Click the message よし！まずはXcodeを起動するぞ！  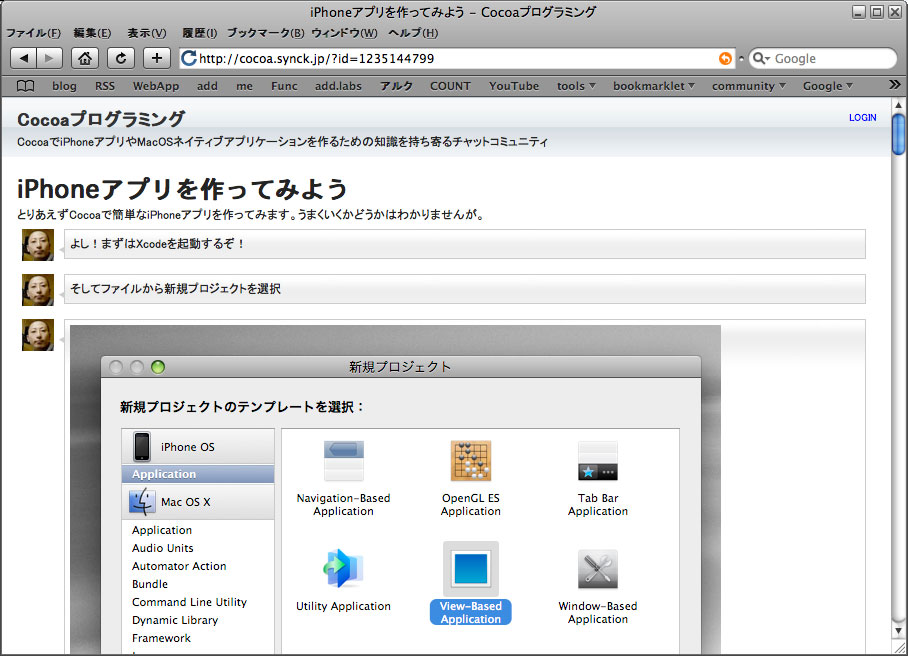(x=464, y=244)
